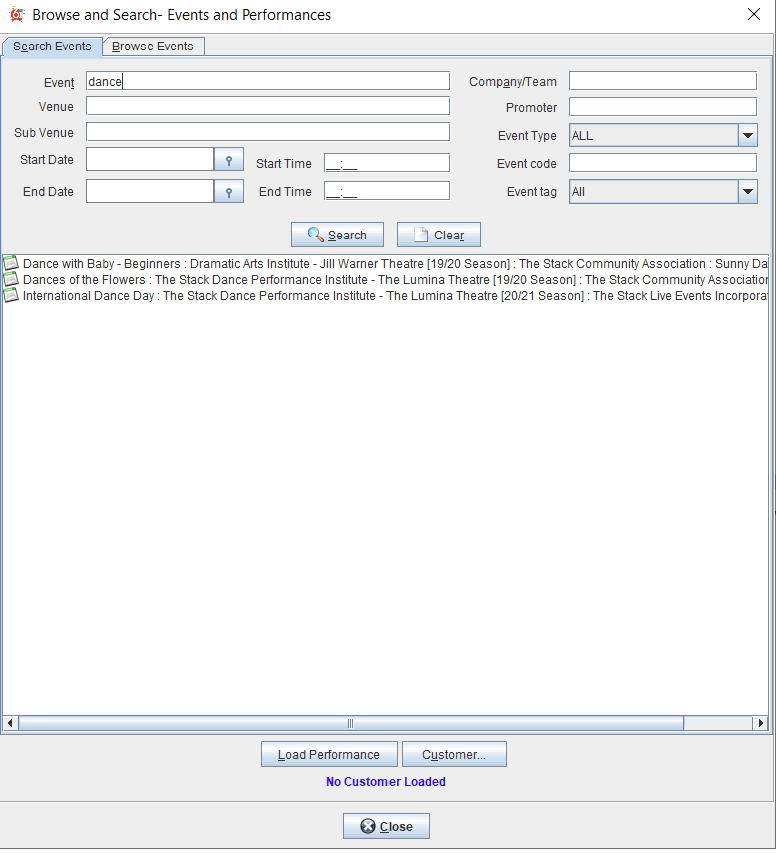Screen dimensions: 776x854
Task: Click the End Date calendar picker icon
Action: pos(229,192)
